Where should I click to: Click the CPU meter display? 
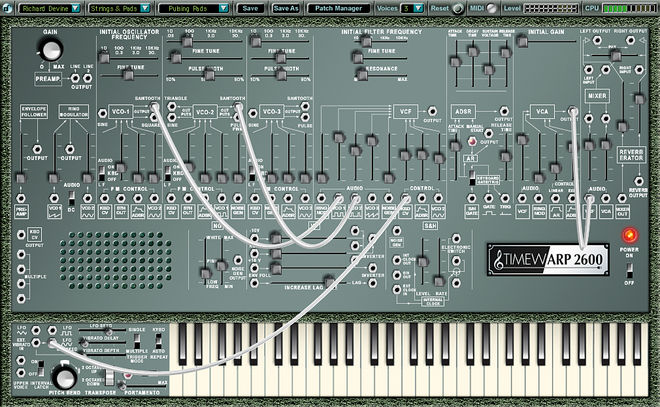629,8
